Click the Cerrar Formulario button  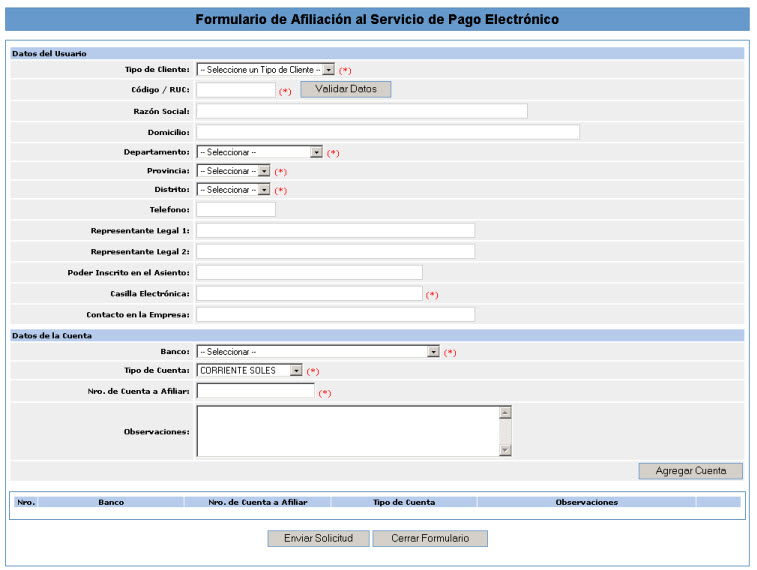pos(430,539)
